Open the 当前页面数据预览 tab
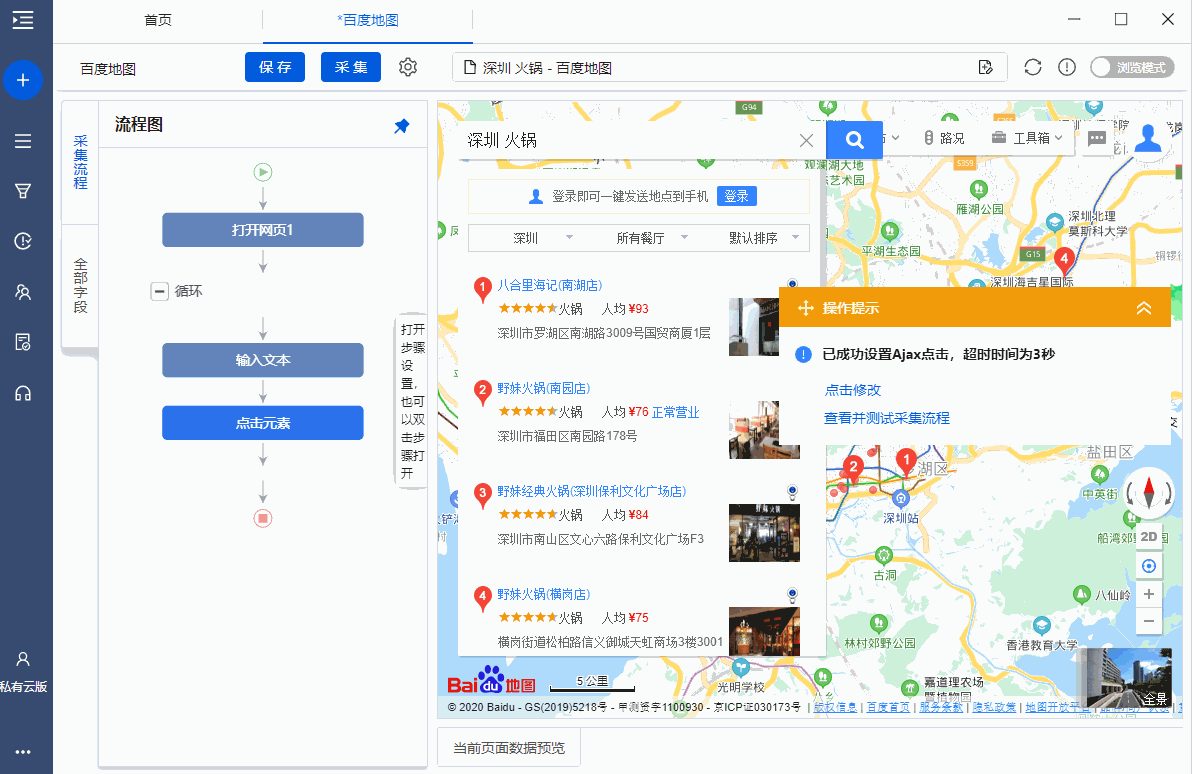Screen dimensions: 1192x774 [x=509, y=748]
